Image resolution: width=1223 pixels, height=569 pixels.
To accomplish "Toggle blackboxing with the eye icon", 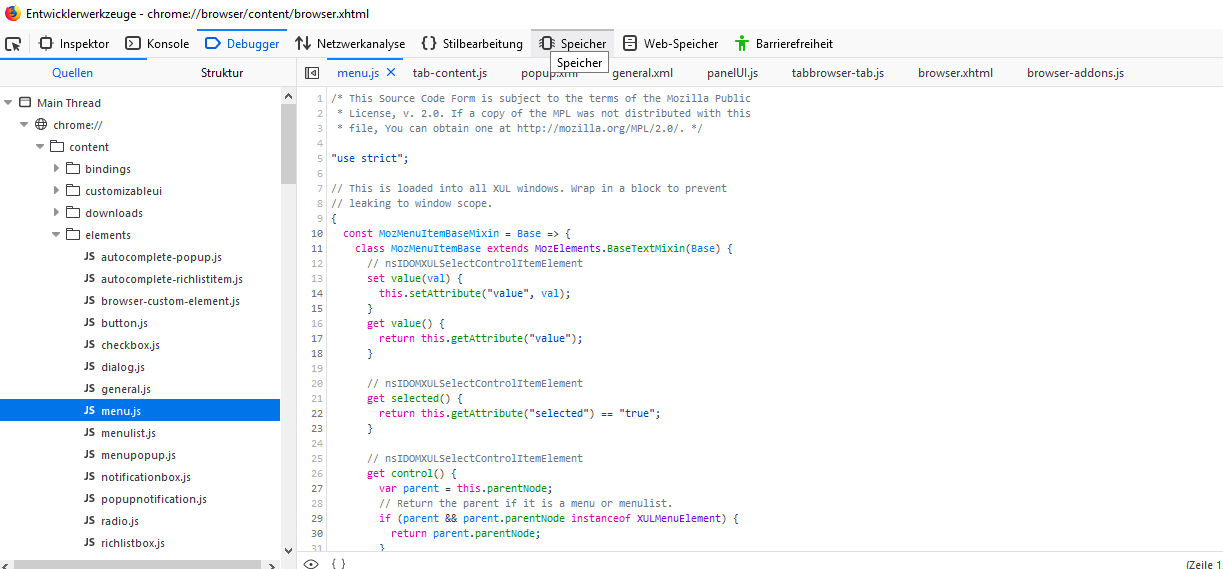I will pos(311,564).
